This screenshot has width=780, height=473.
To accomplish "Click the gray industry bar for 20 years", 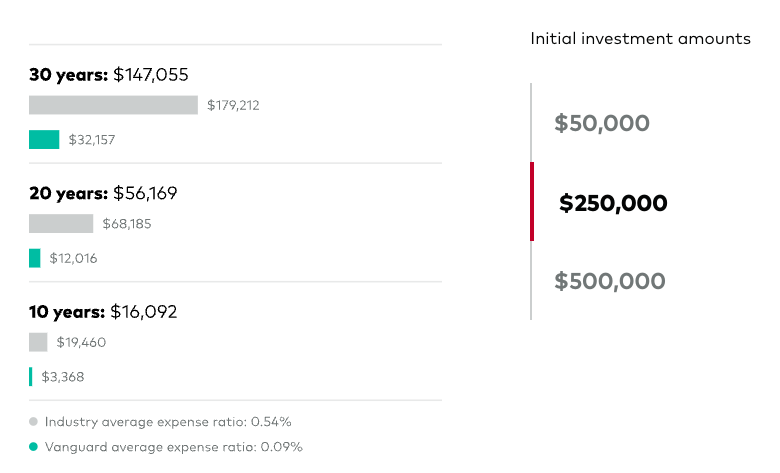I will click(x=61, y=223).
